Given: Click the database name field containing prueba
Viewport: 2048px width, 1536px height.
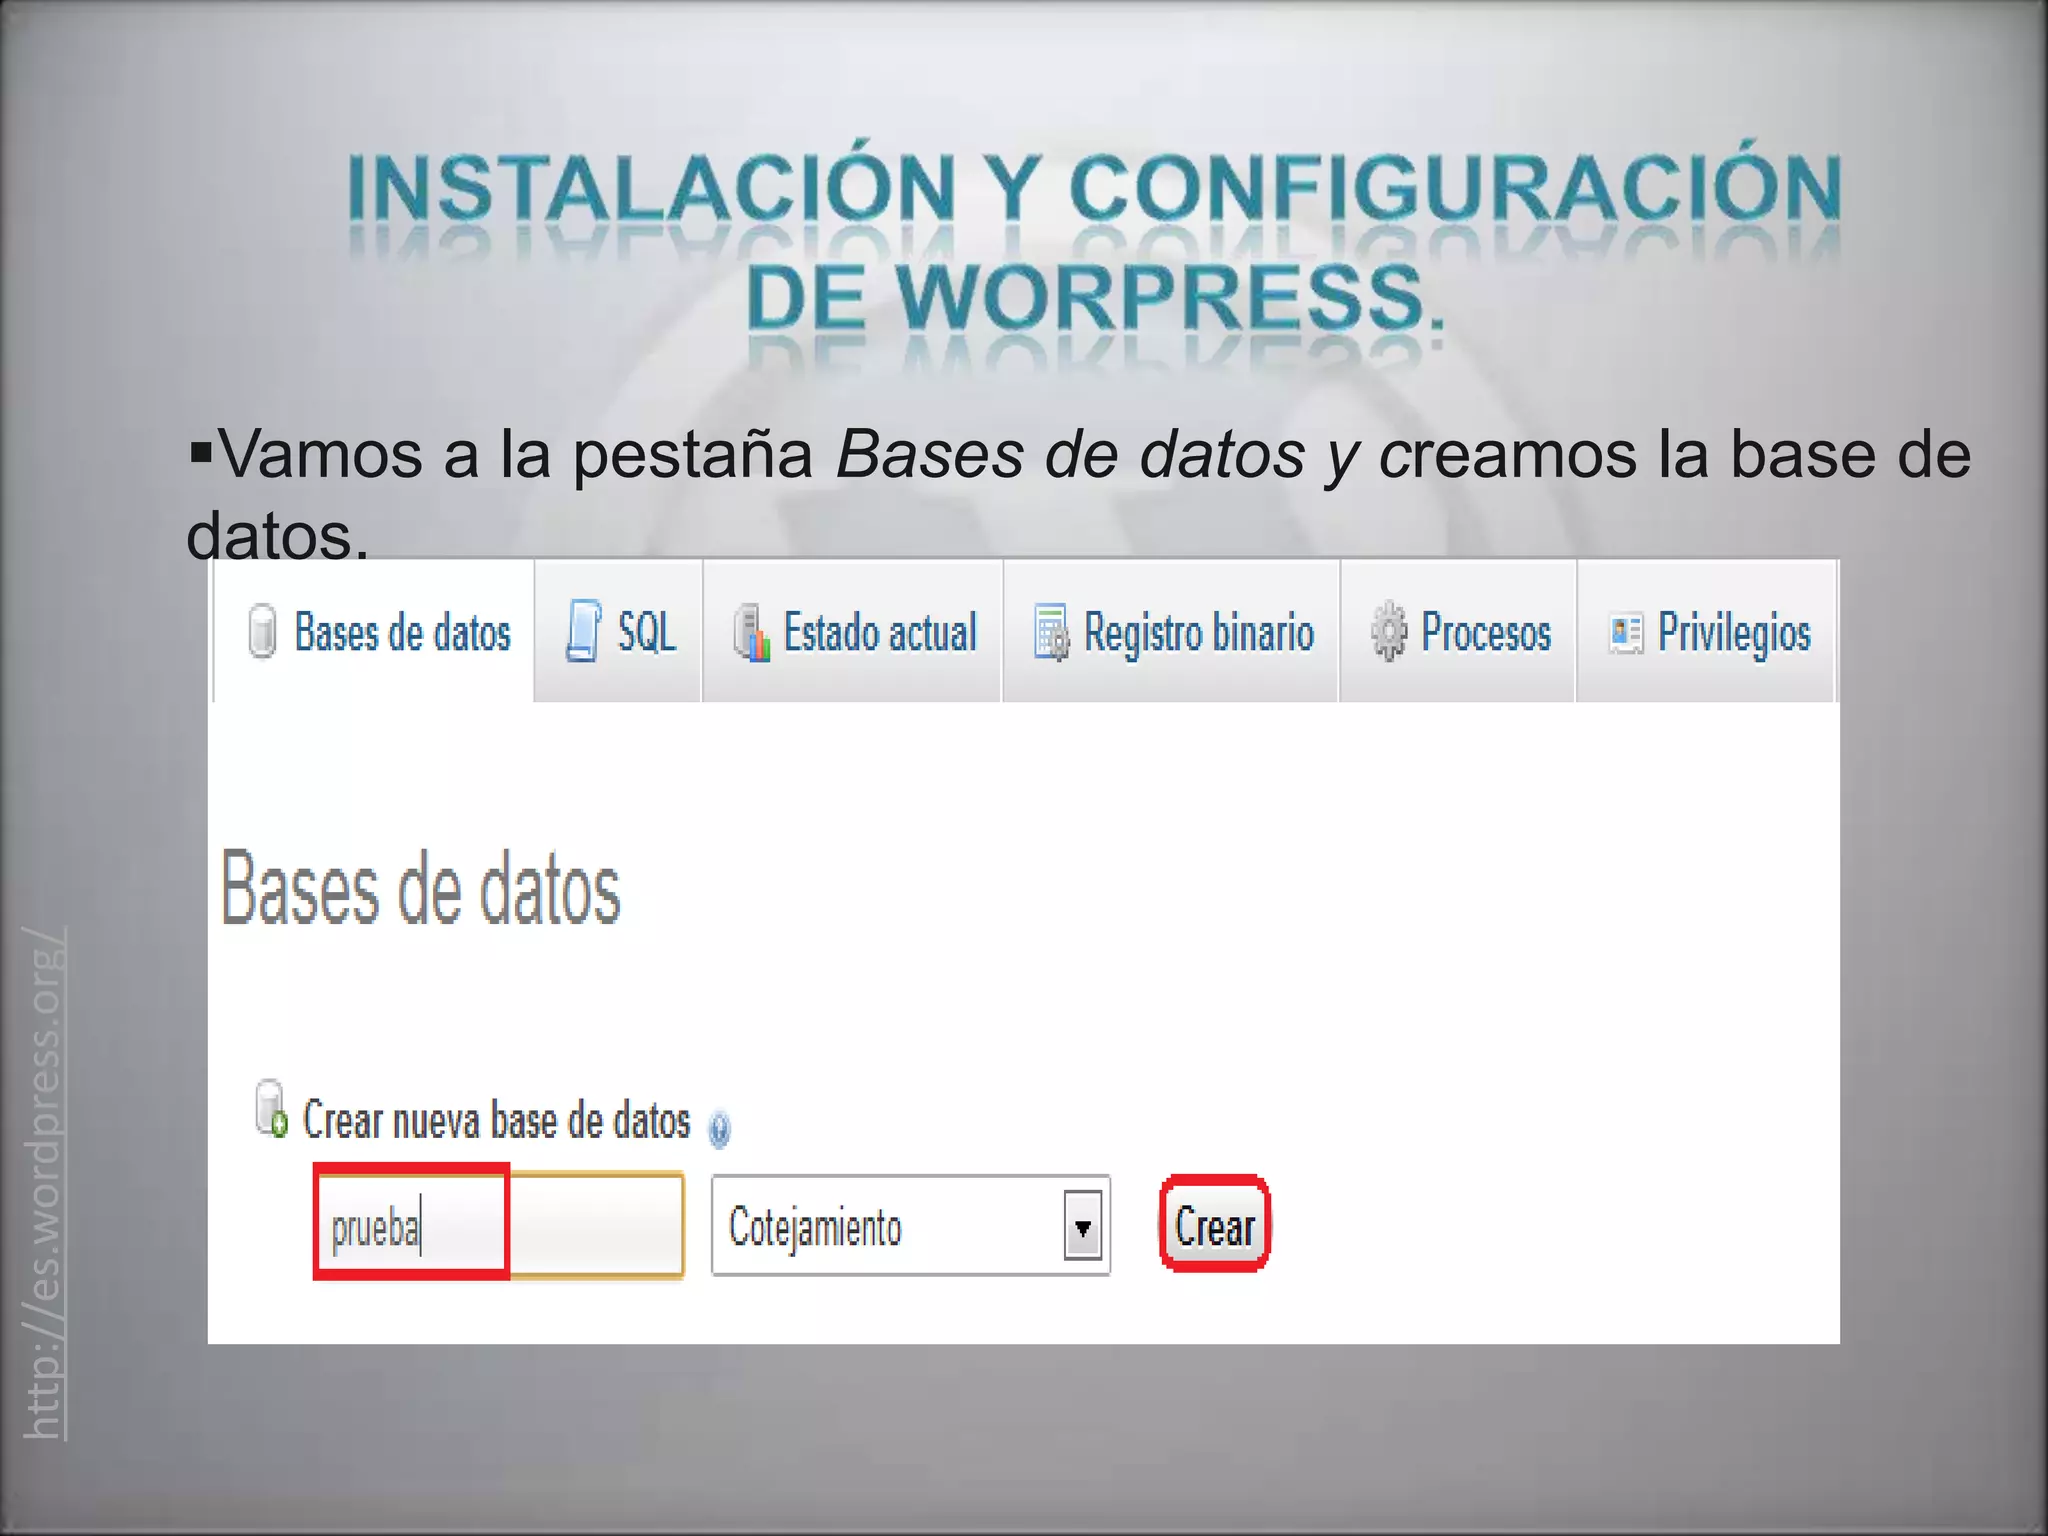Looking at the screenshot, I should tap(498, 1225).
